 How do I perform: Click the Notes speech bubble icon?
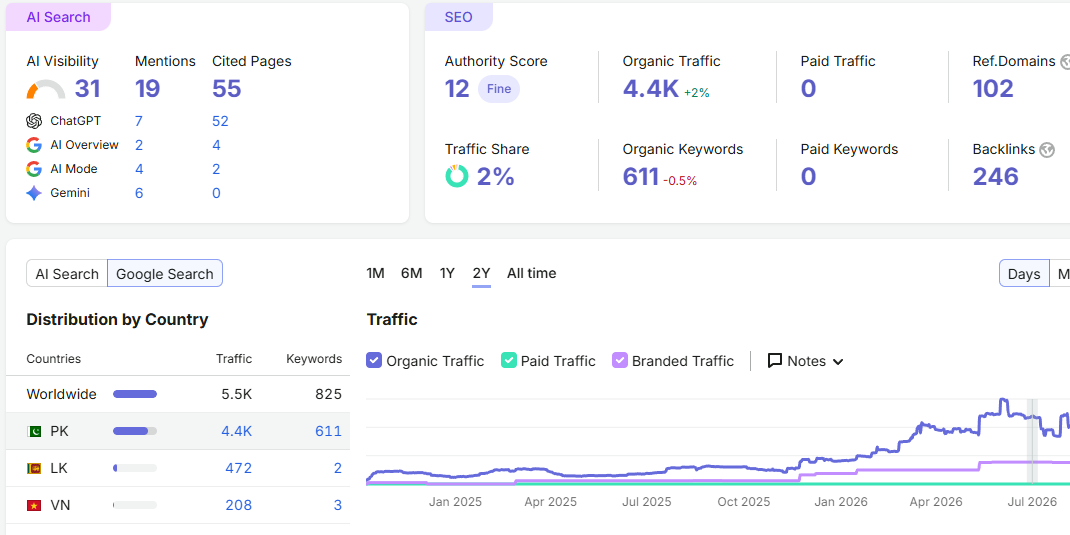coord(775,360)
